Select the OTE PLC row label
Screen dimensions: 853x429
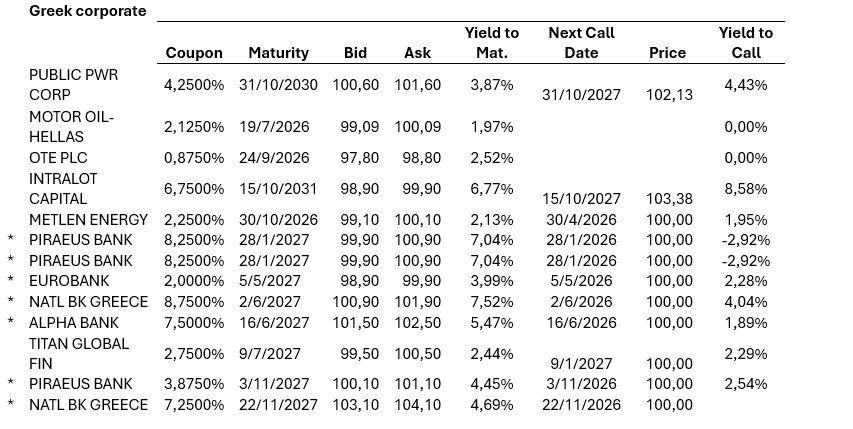tap(58, 158)
